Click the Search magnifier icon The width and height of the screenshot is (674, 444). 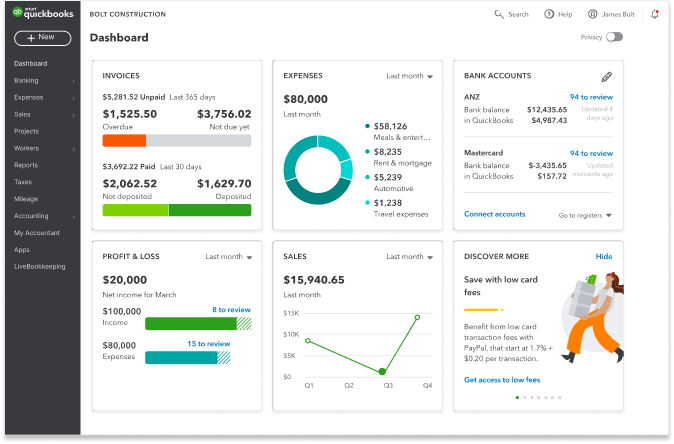pos(500,15)
